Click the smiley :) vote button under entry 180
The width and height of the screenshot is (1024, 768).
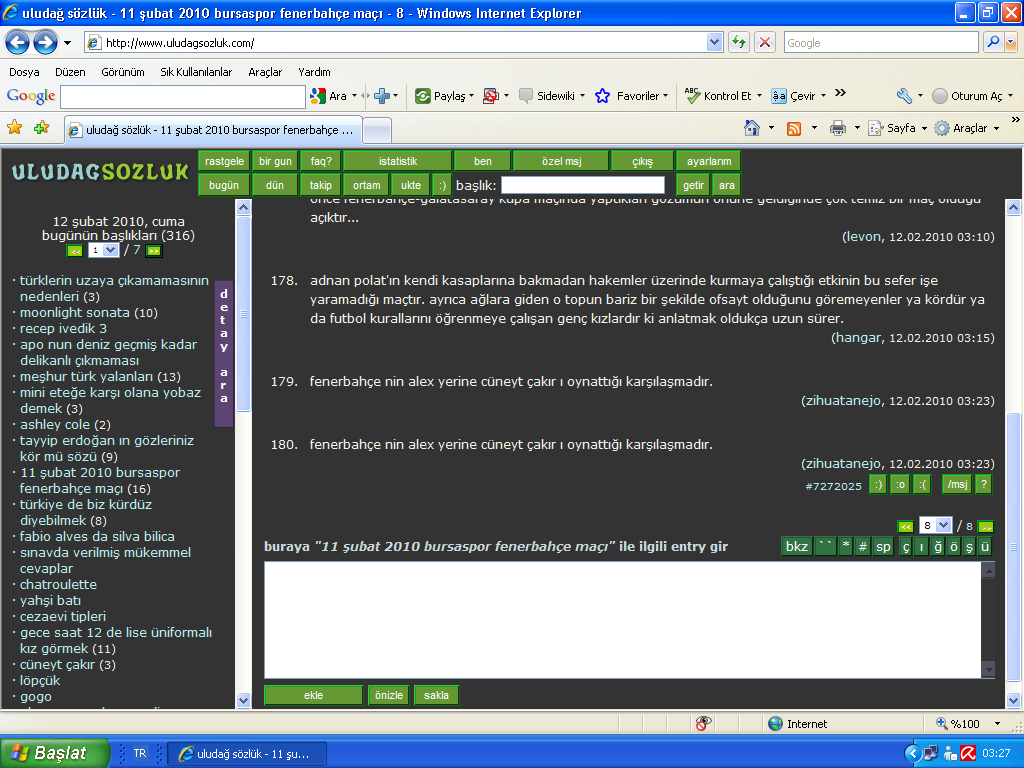[878, 485]
